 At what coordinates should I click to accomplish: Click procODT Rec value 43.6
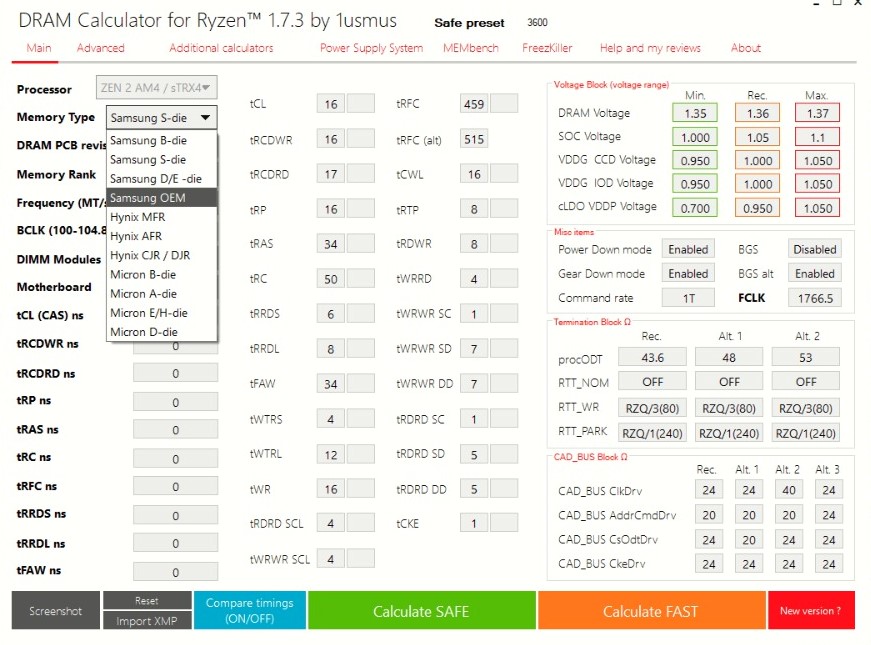click(x=652, y=357)
